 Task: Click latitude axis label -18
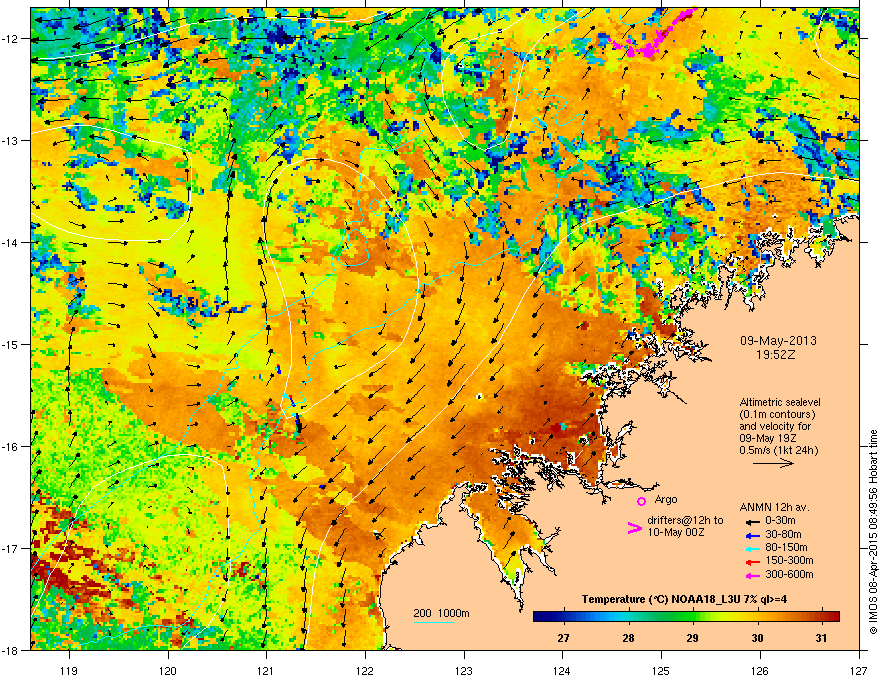[x=10, y=650]
